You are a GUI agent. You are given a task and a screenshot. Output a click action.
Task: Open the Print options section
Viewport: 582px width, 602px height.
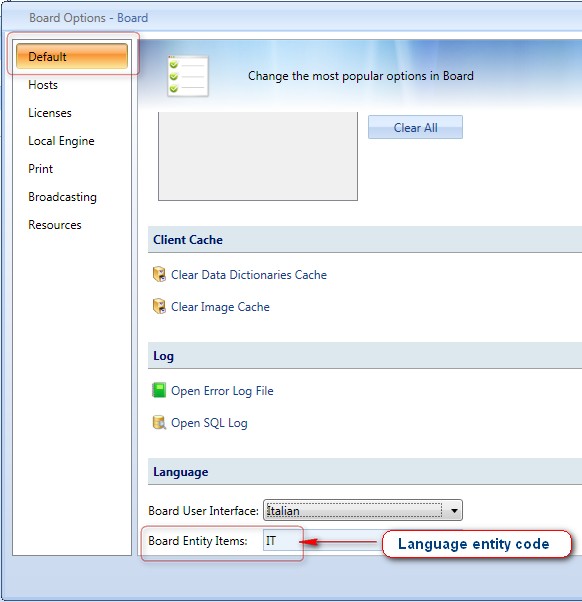point(41,169)
